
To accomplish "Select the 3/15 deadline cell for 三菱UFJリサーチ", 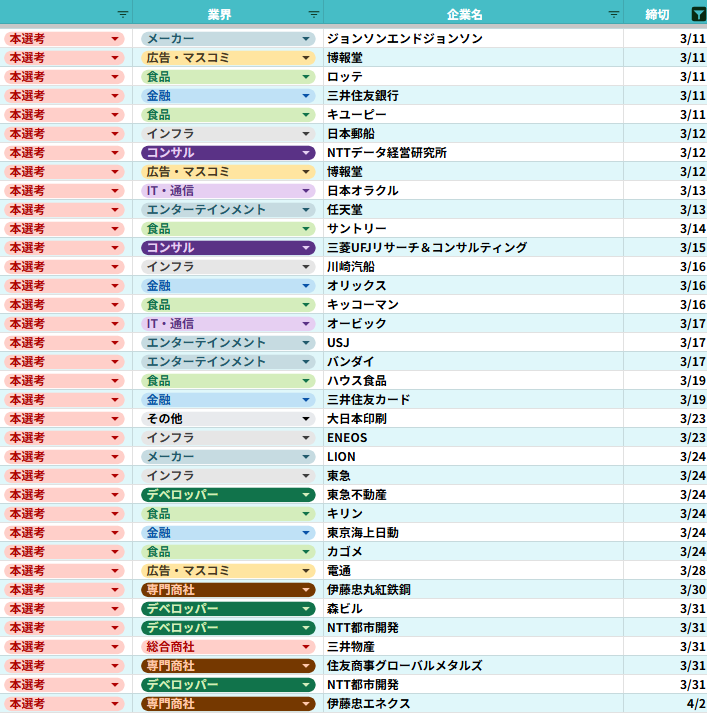I will tap(665, 248).
